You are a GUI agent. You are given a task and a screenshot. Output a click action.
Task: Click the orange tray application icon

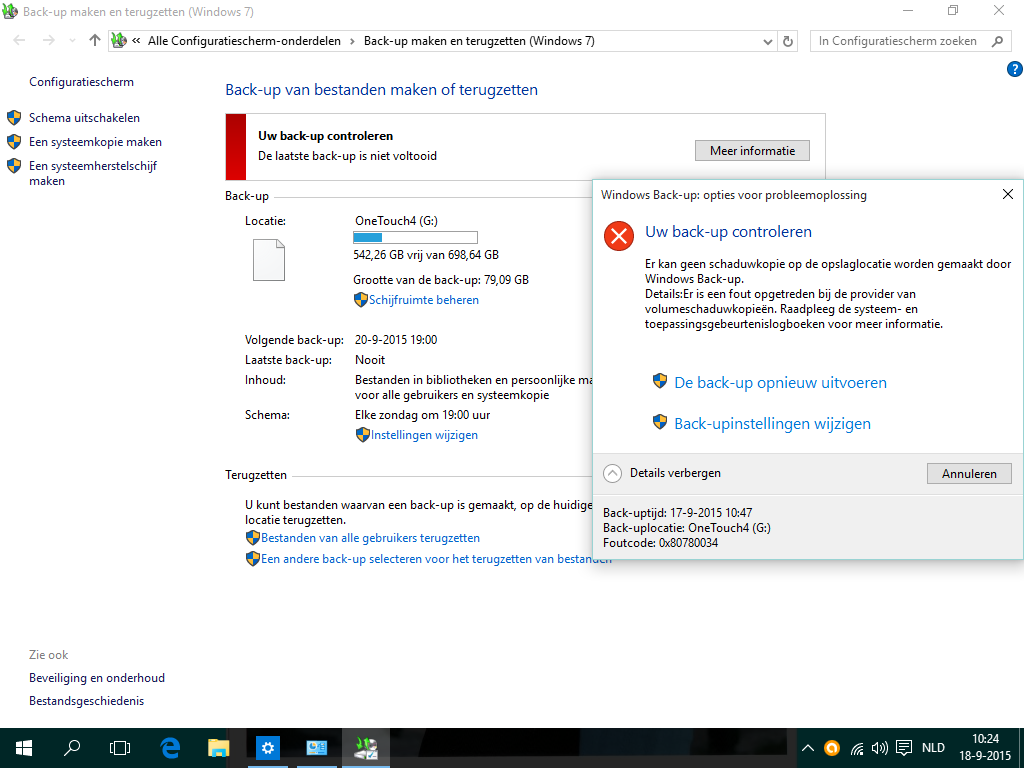(831, 748)
